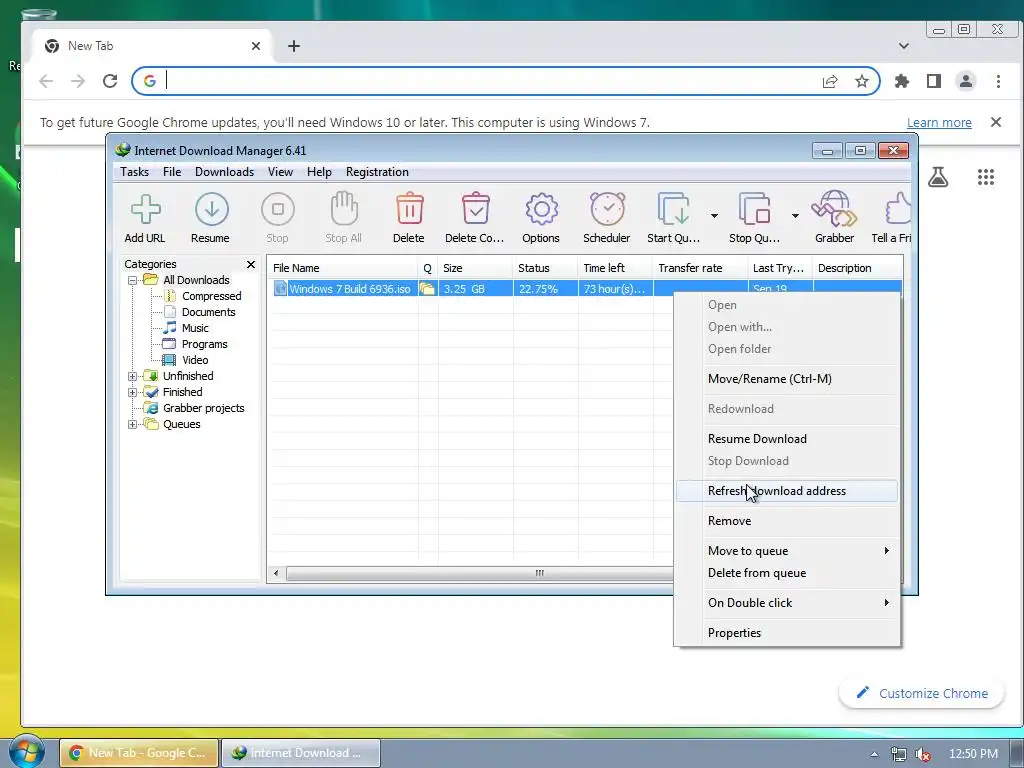Image resolution: width=1024 pixels, height=768 pixels.
Task: Expand the Finished category node
Action: (x=133, y=392)
